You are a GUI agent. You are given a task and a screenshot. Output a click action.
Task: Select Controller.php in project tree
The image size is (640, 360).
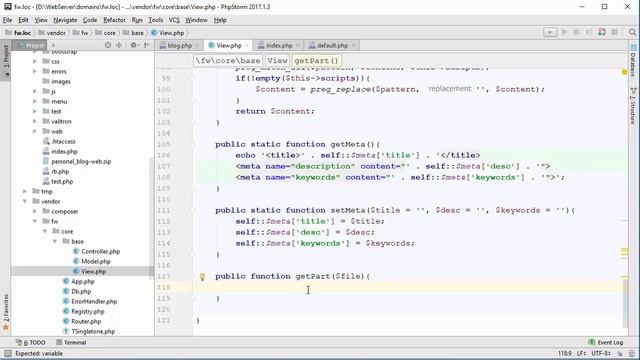(96, 251)
